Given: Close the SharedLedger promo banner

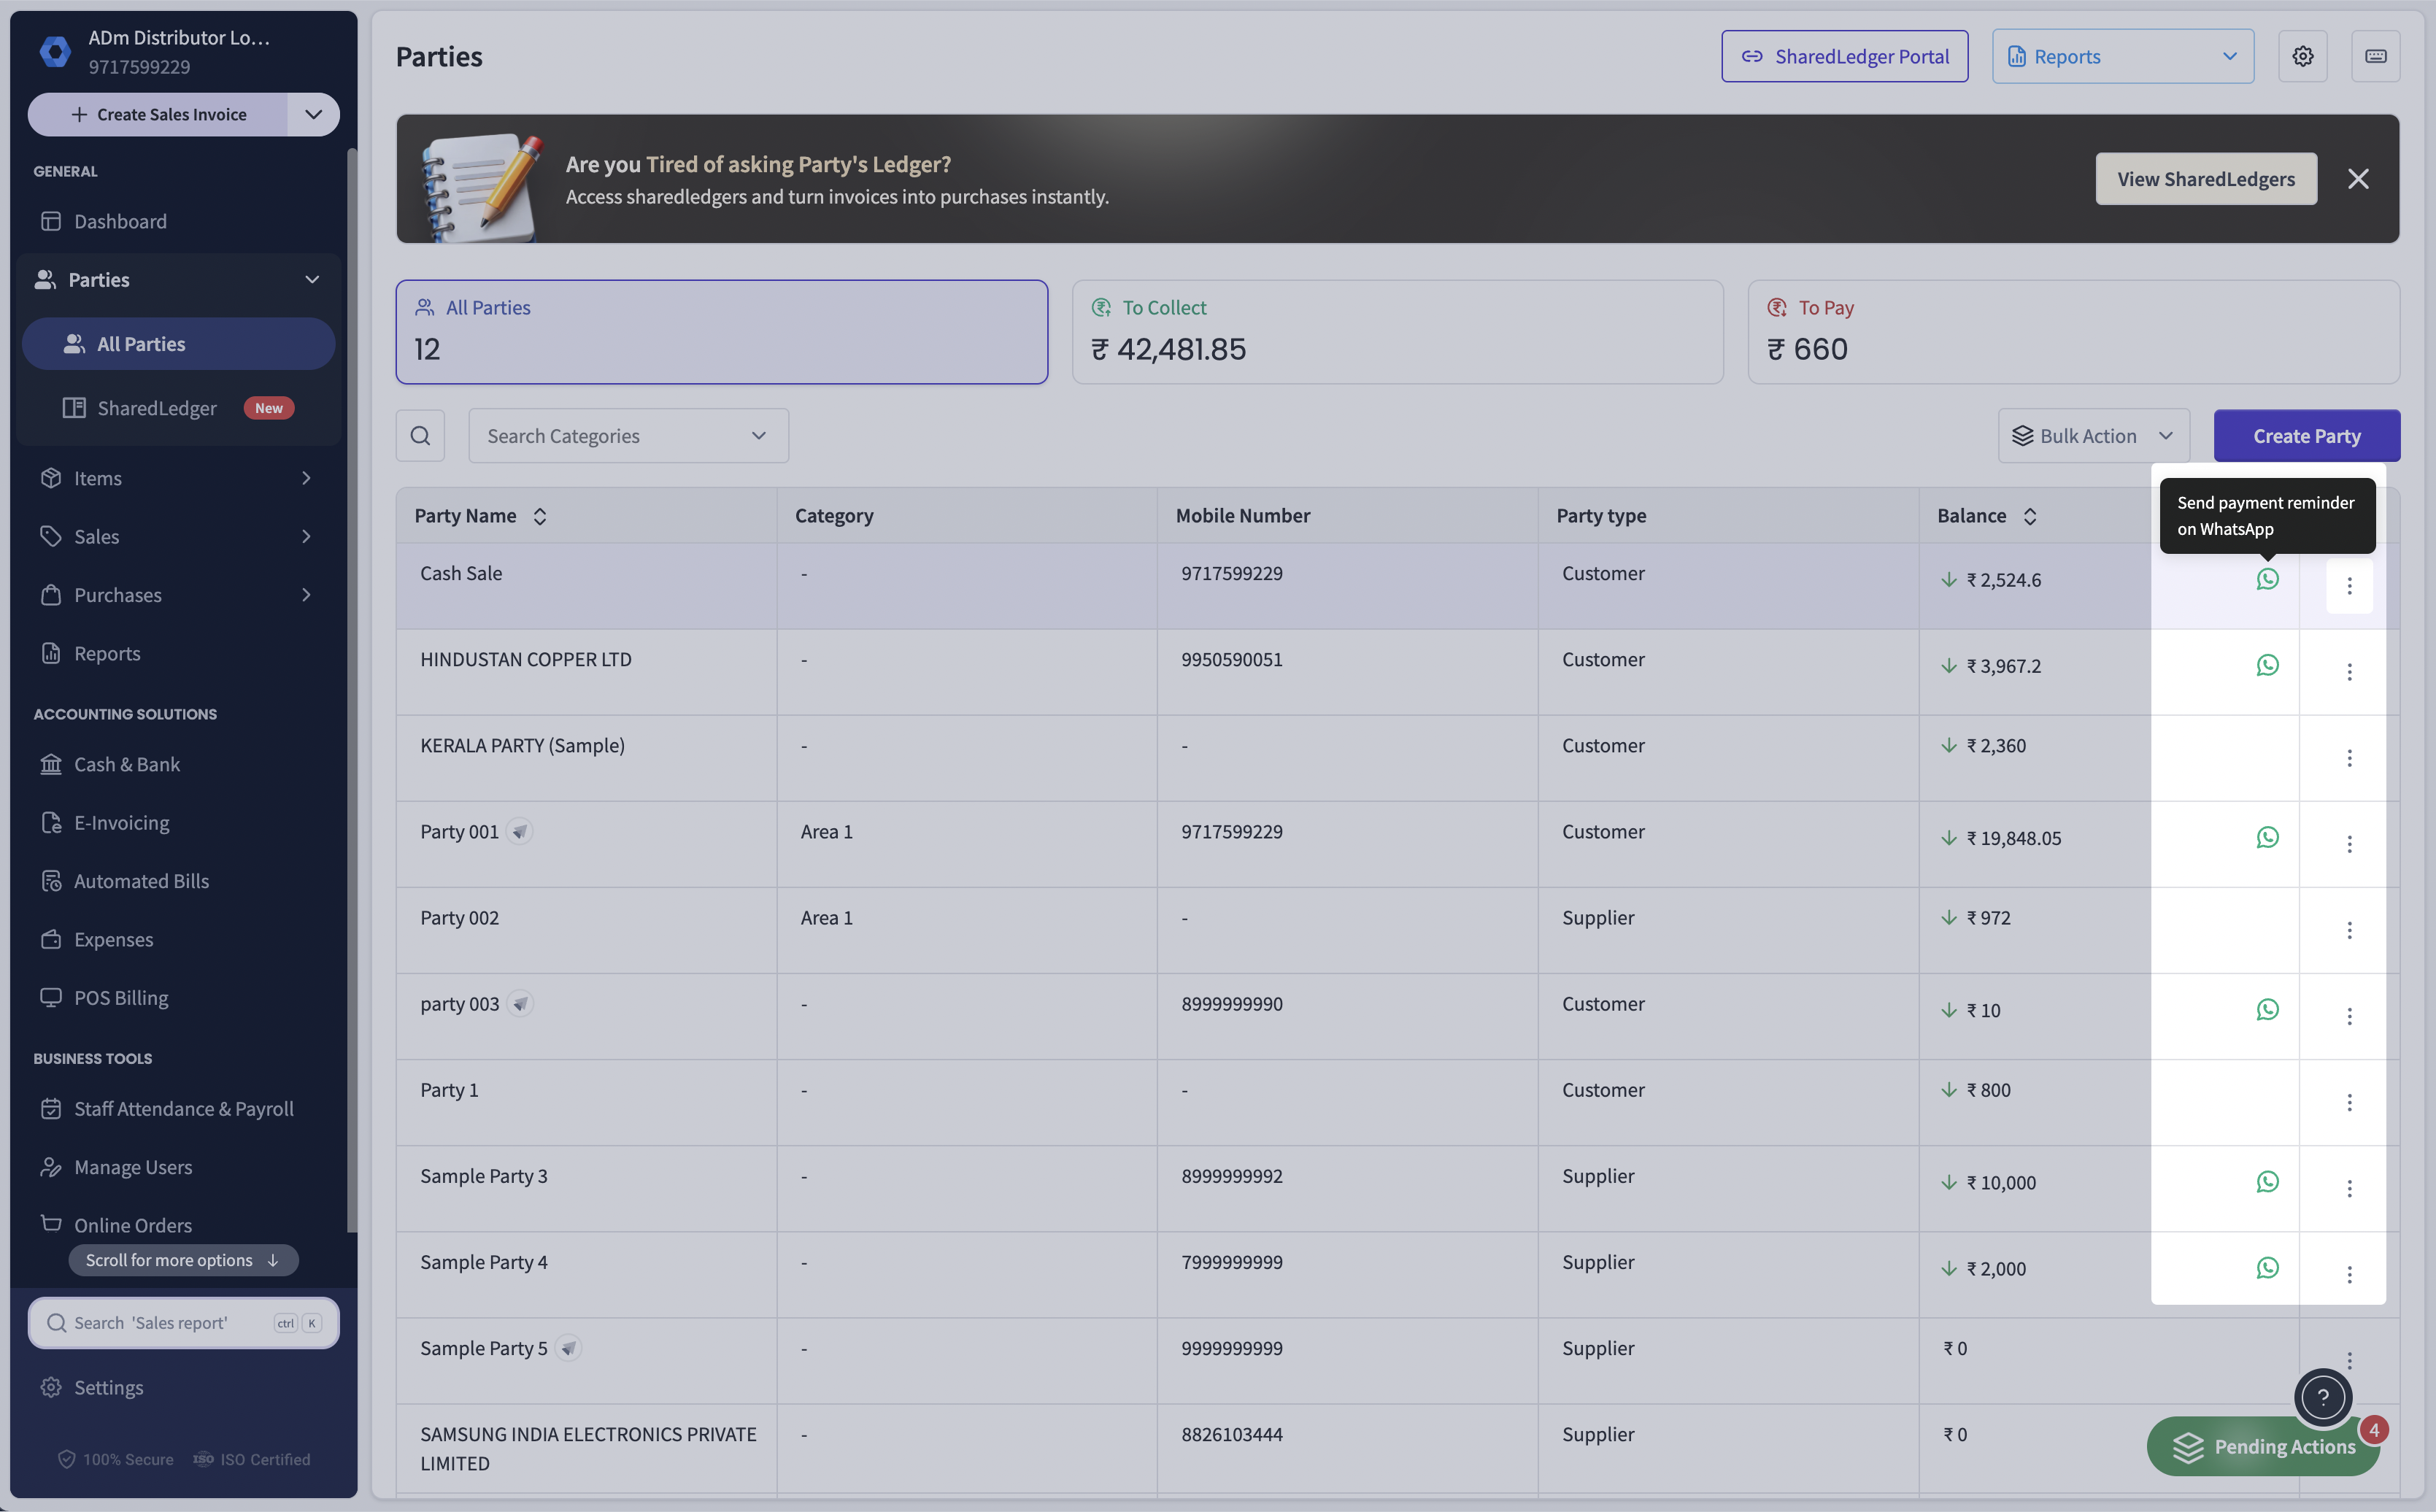Looking at the screenshot, I should tap(2358, 179).
